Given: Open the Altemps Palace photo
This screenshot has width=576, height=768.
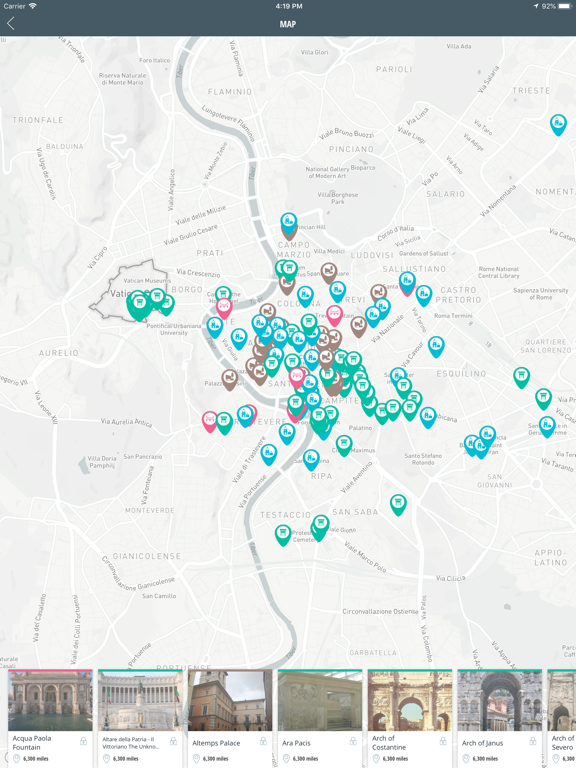Looking at the screenshot, I should (230, 701).
